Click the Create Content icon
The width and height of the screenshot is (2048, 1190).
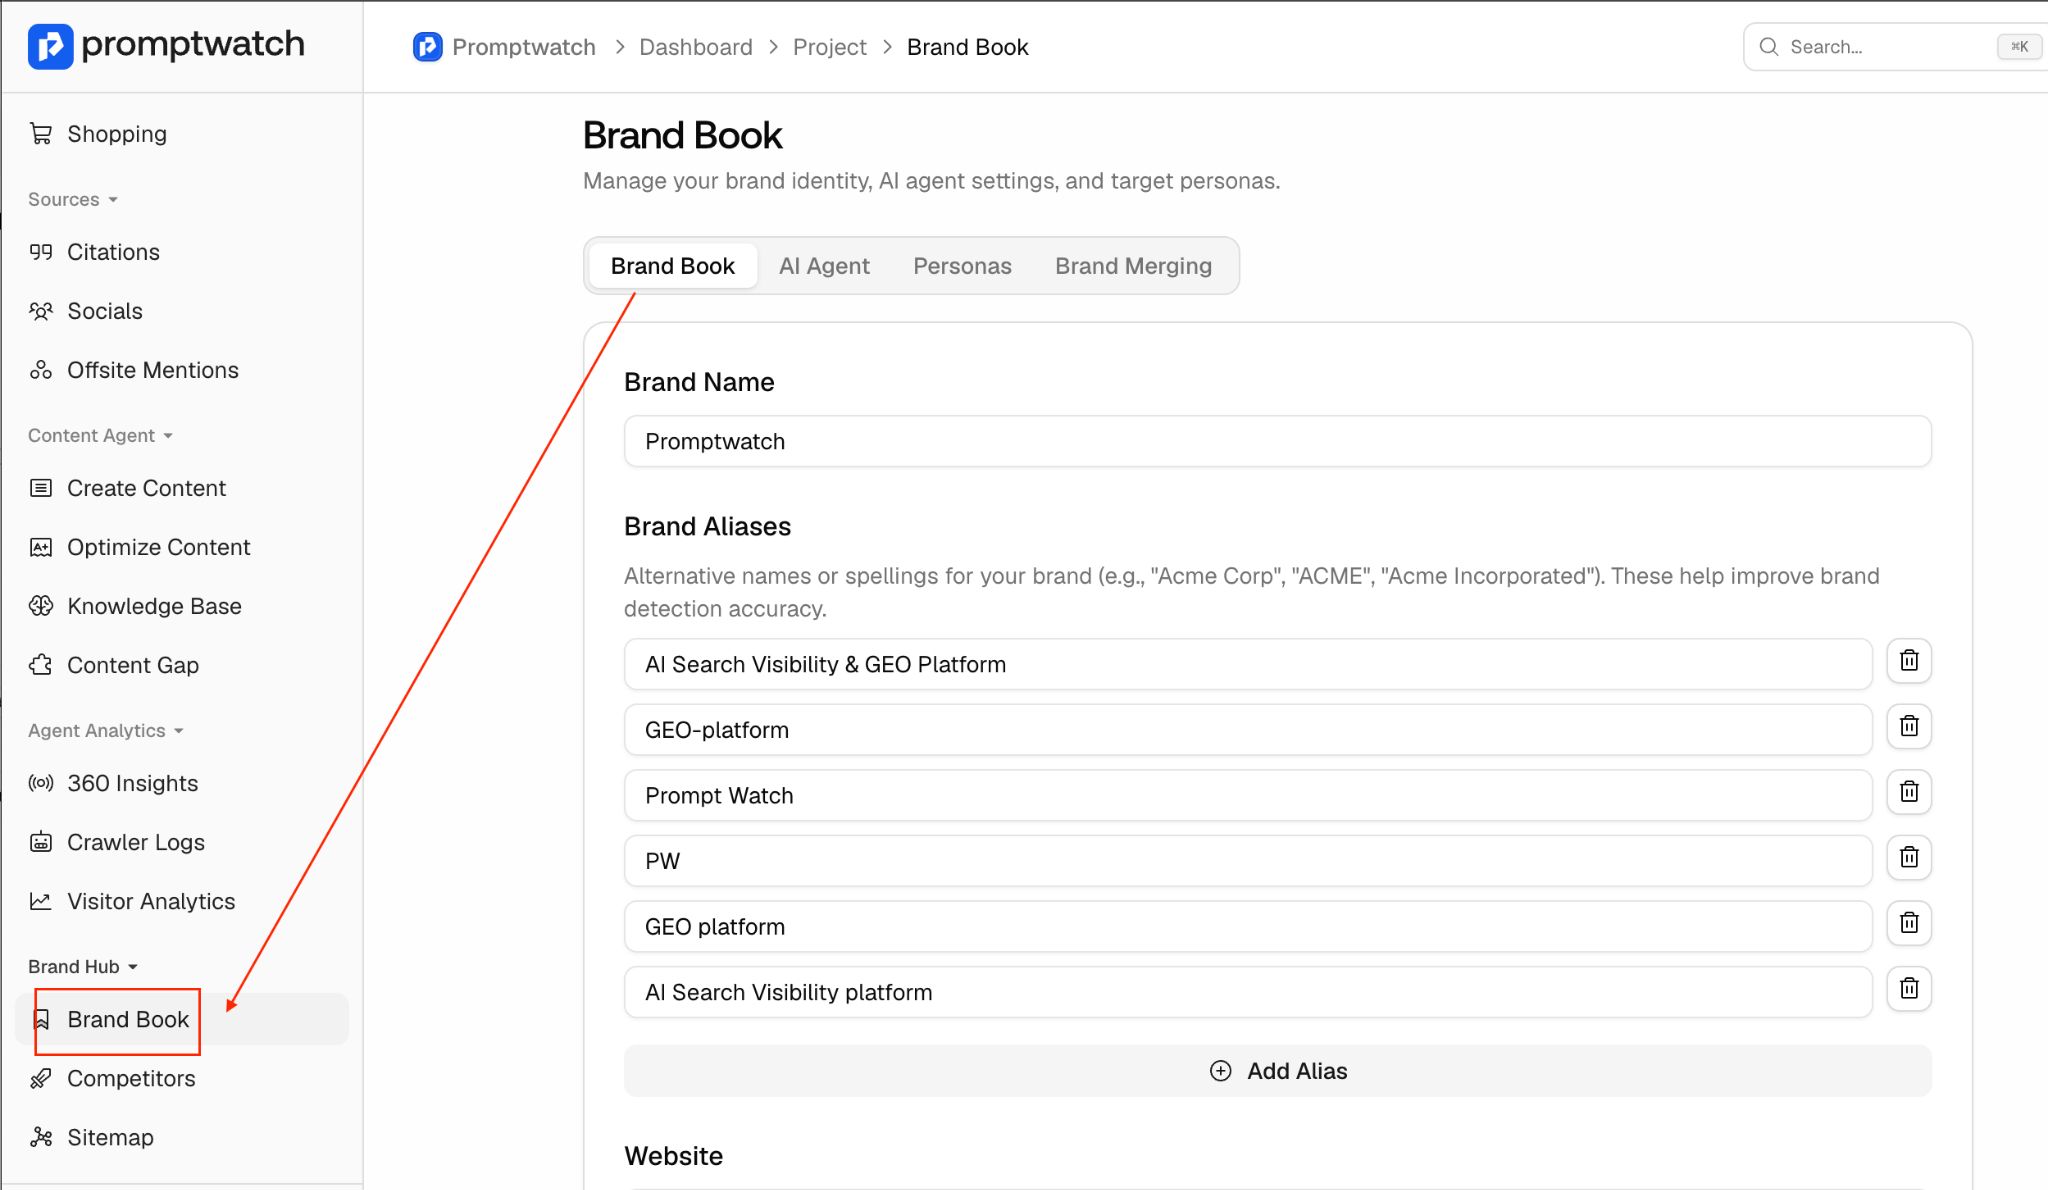point(40,488)
